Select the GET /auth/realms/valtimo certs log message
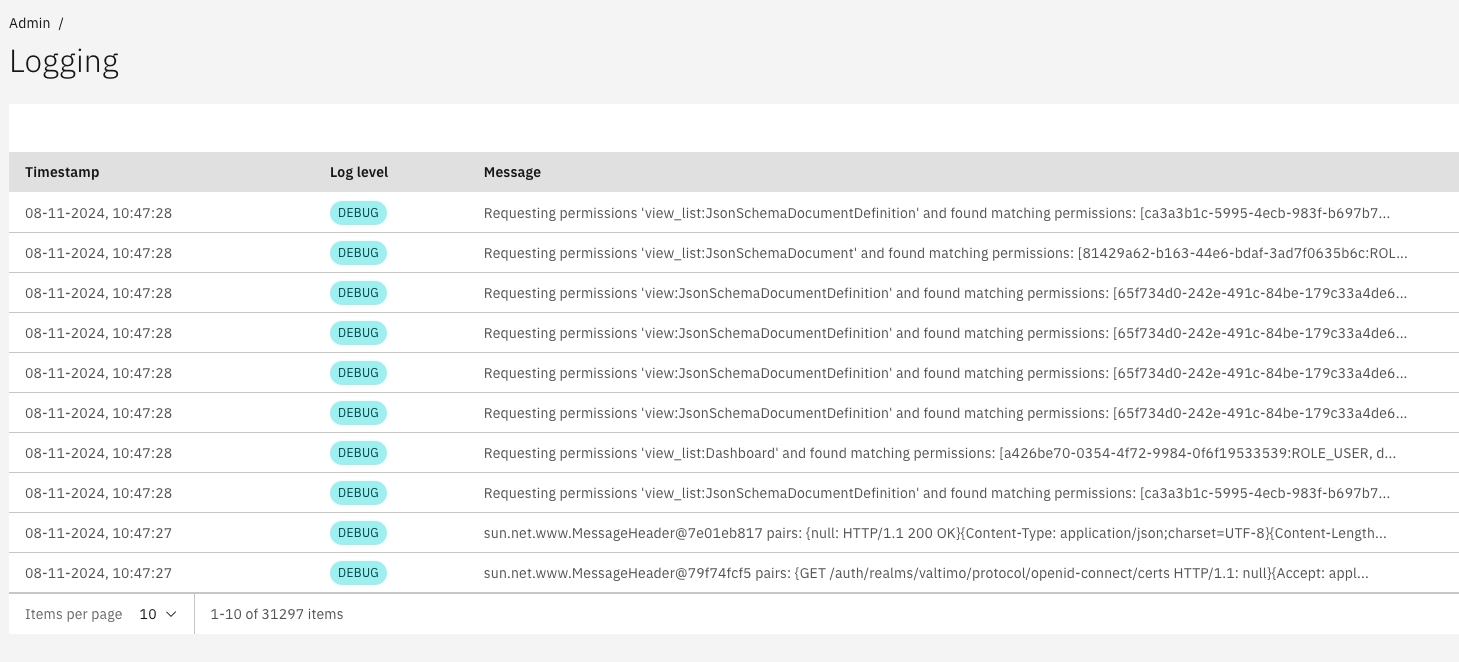The width and height of the screenshot is (1459, 662). 926,573
